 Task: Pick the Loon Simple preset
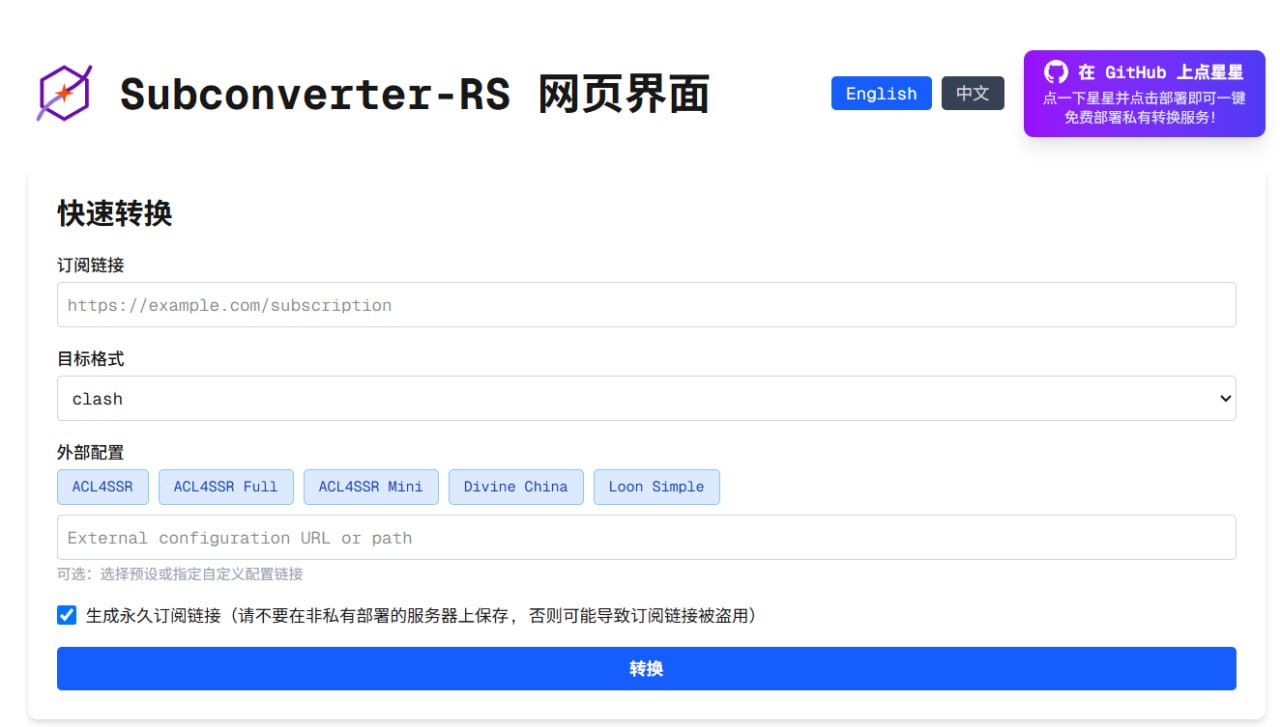coord(656,487)
